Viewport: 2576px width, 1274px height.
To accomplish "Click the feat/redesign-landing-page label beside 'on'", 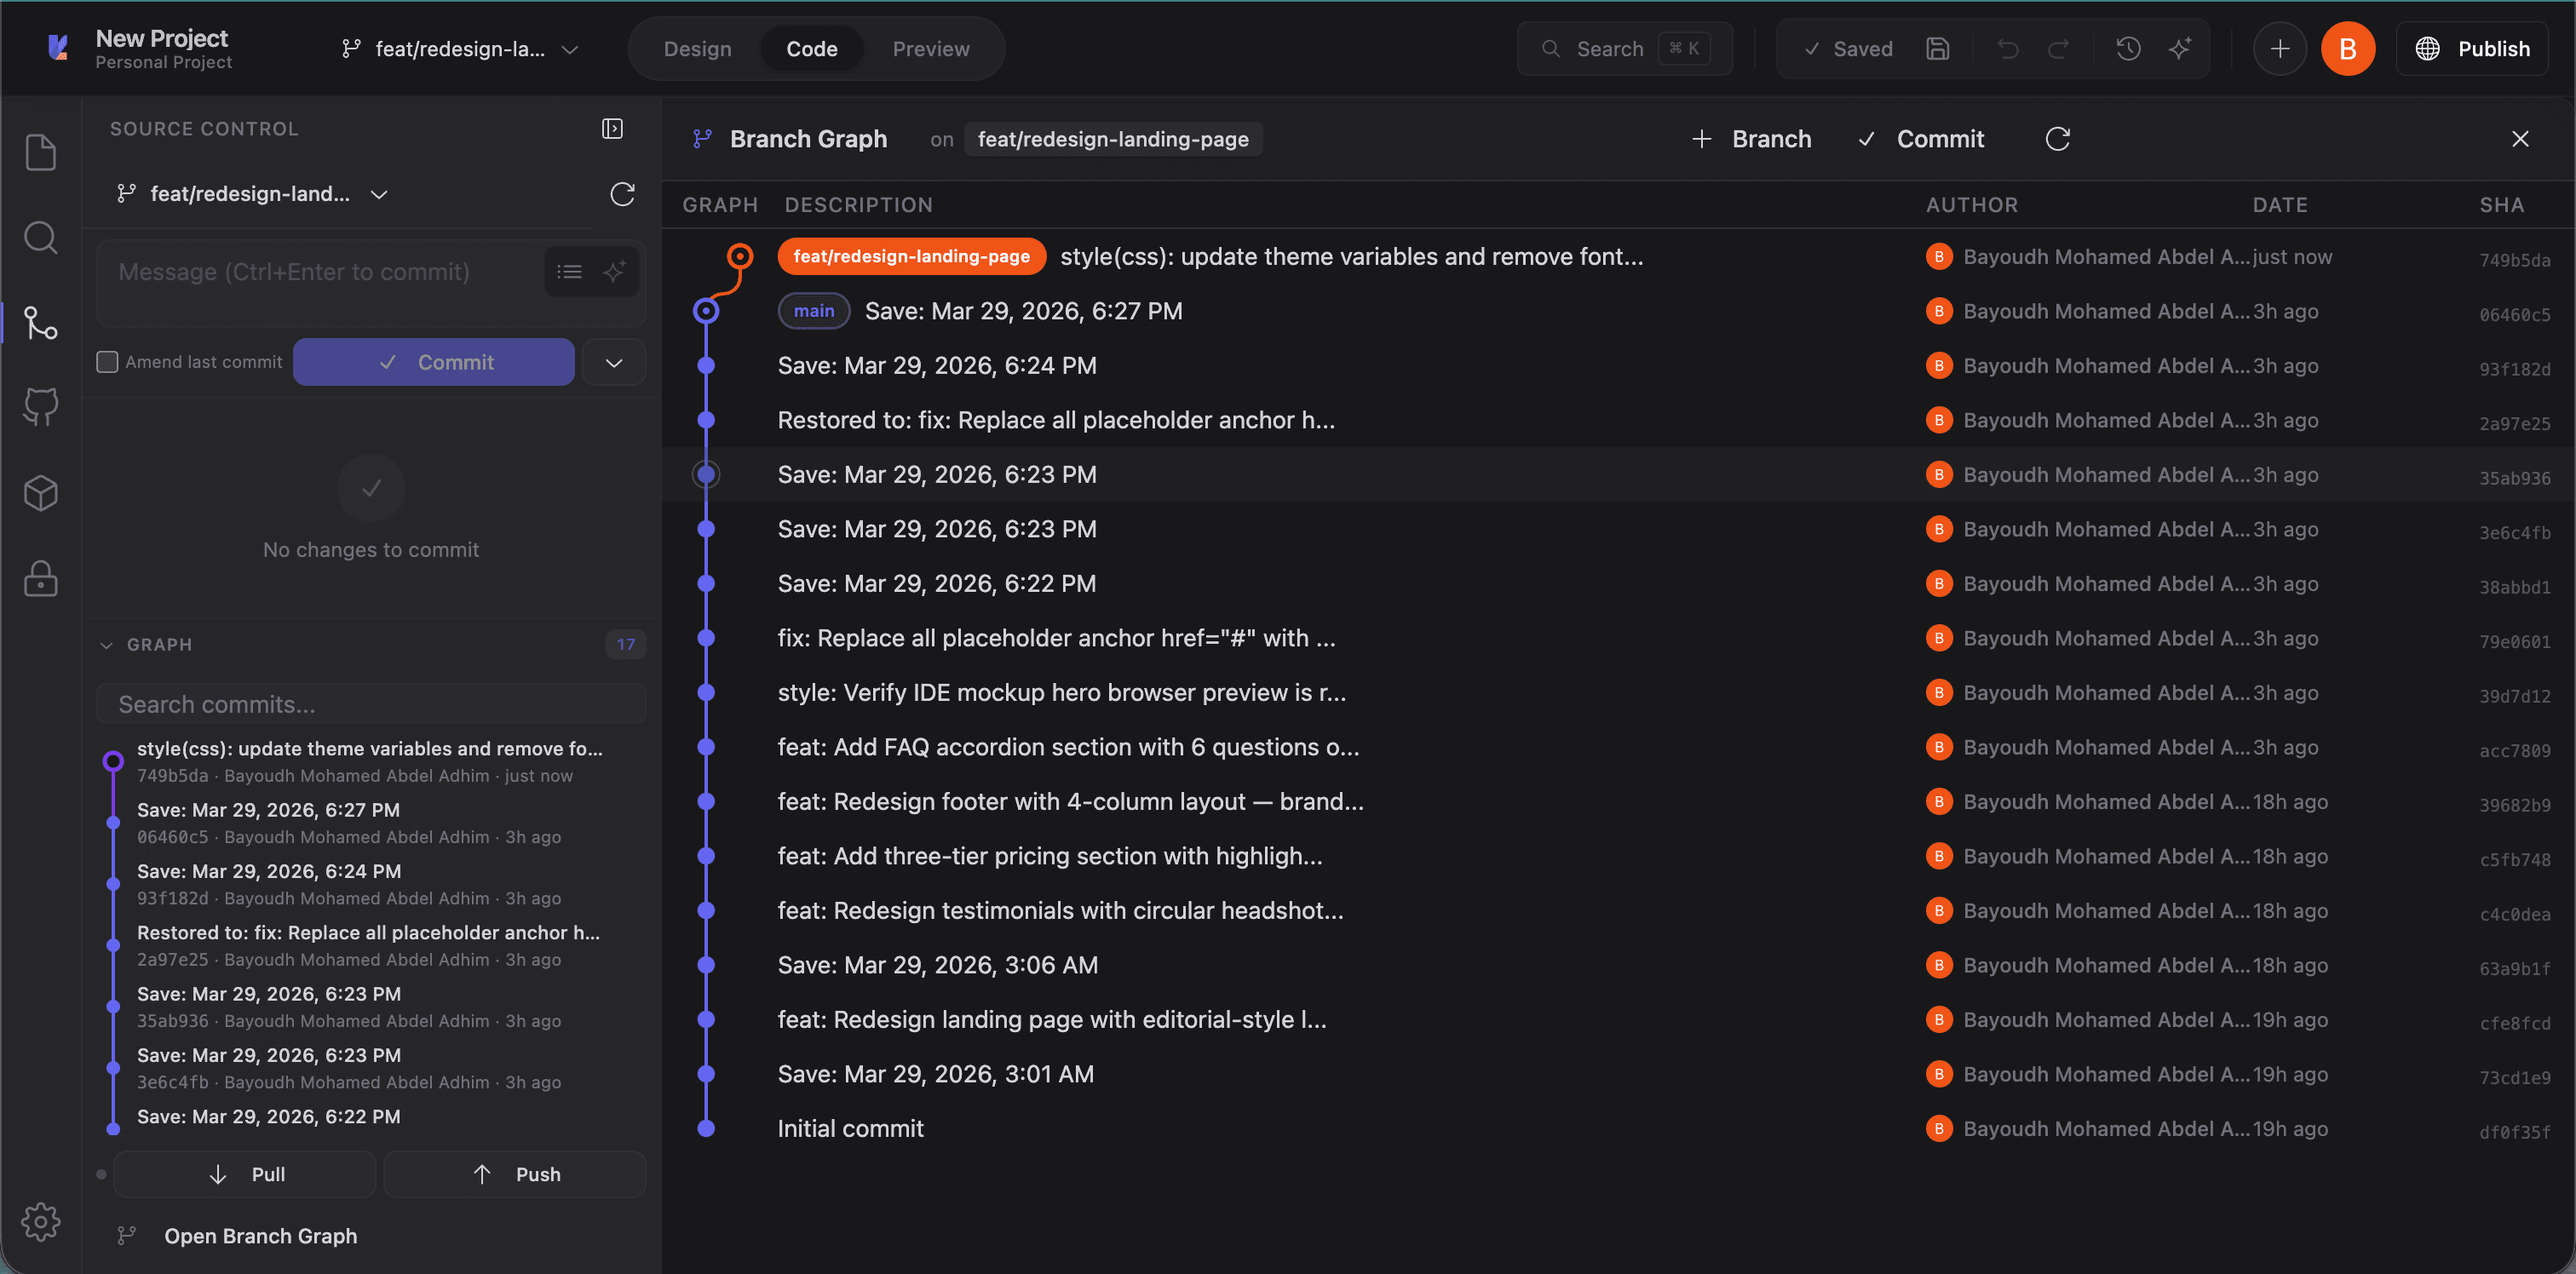I will click(1113, 139).
